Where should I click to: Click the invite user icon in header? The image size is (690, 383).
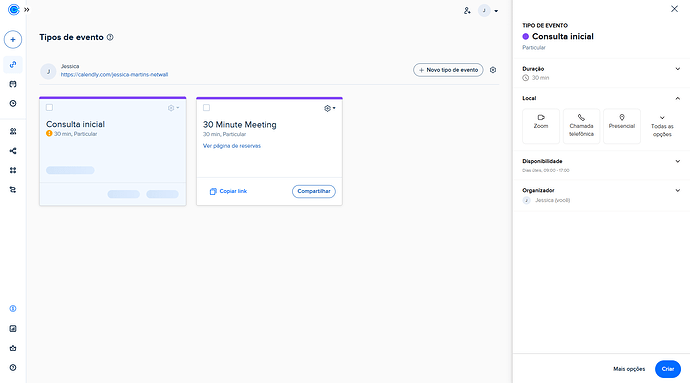(467, 11)
